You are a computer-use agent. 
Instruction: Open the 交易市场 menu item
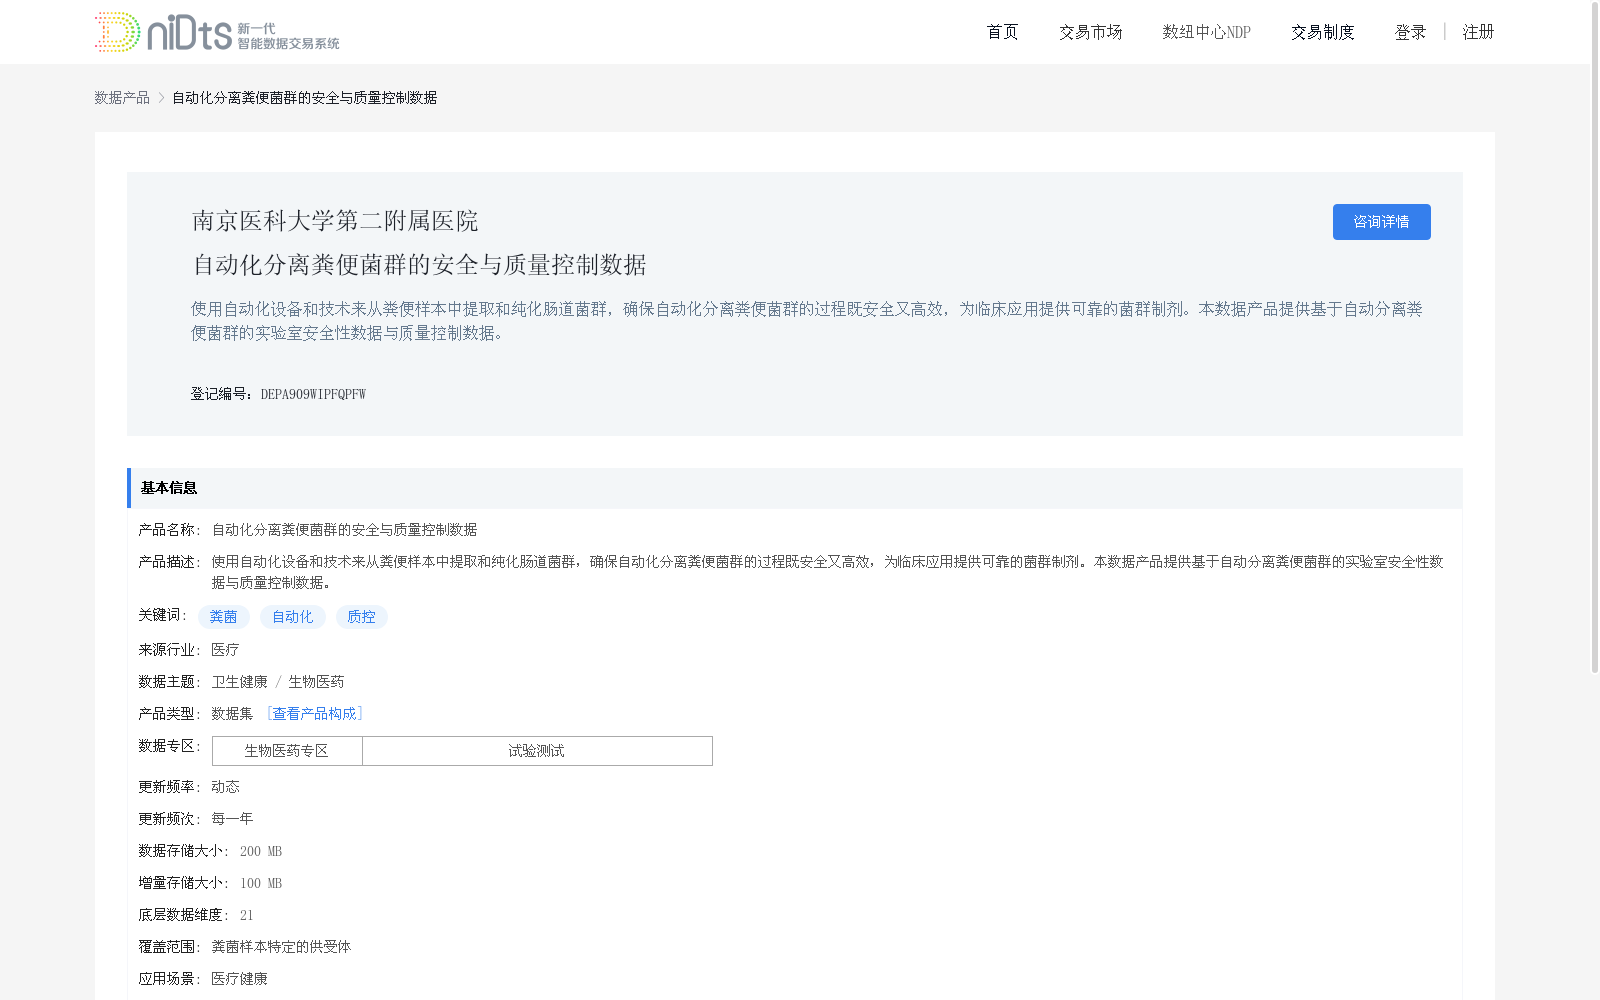coord(1090,32)
